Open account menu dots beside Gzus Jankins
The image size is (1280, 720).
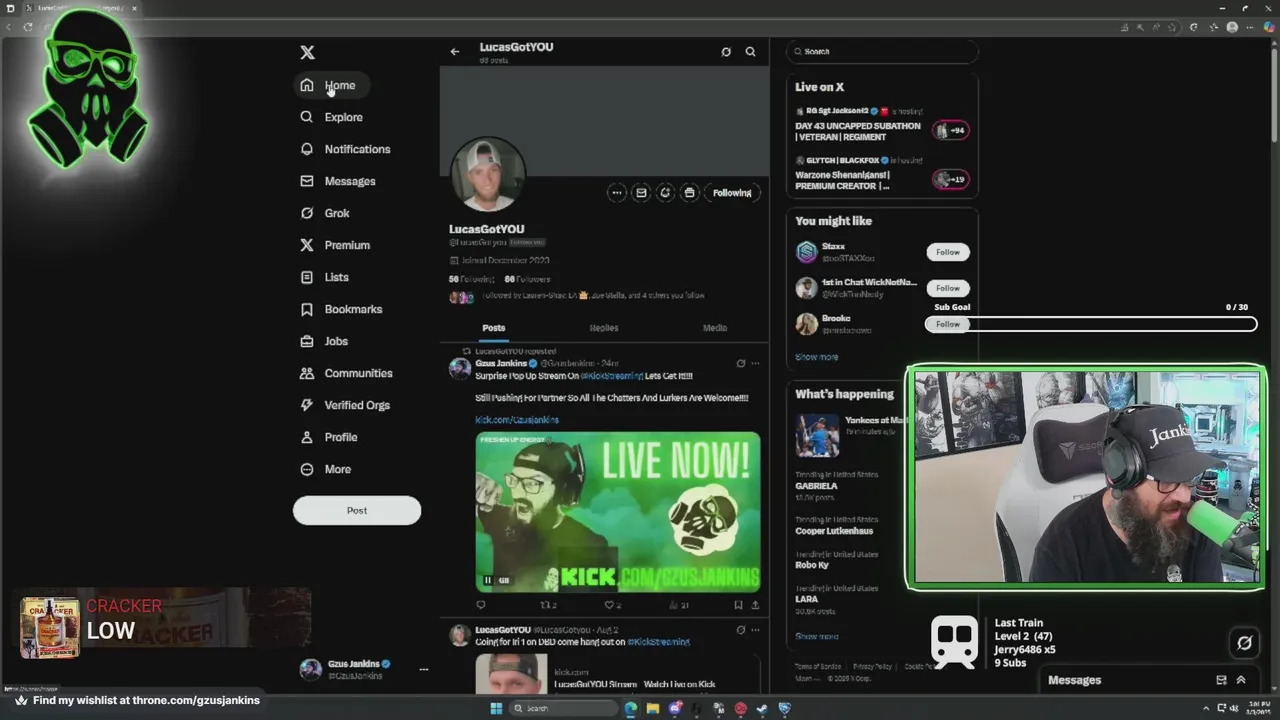tap(423, 669)
